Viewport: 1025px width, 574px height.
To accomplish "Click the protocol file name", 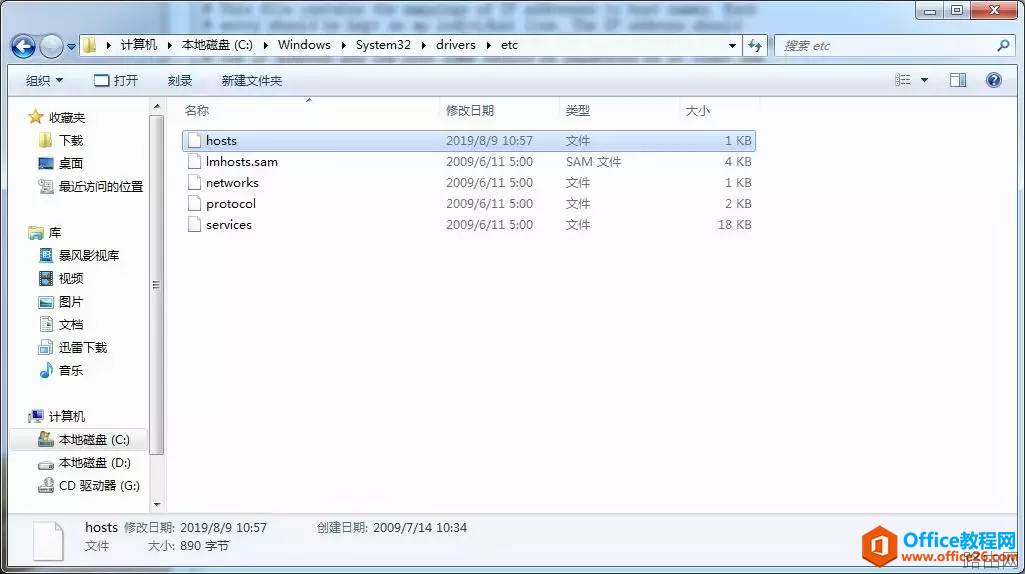I will point(231,203).
